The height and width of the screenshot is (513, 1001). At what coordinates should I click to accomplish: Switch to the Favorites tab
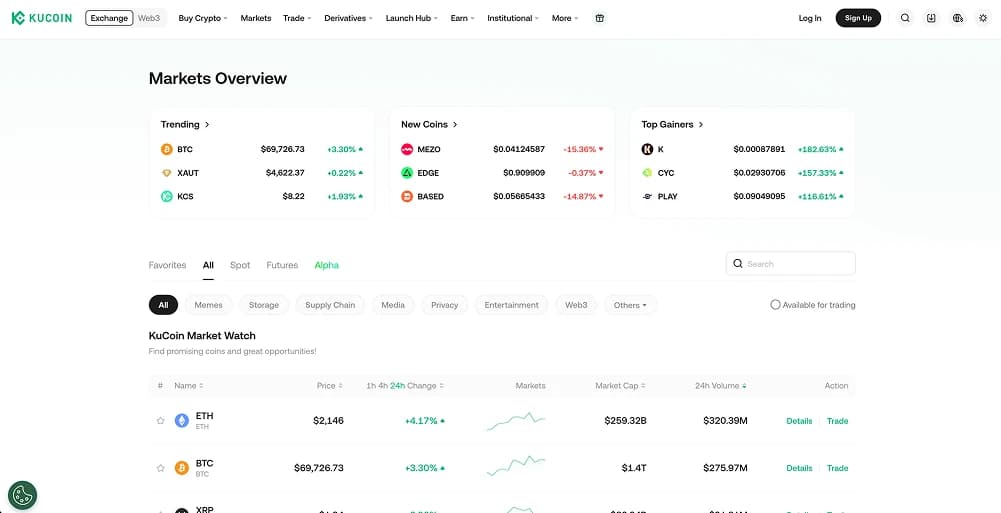tap(167, 265)
